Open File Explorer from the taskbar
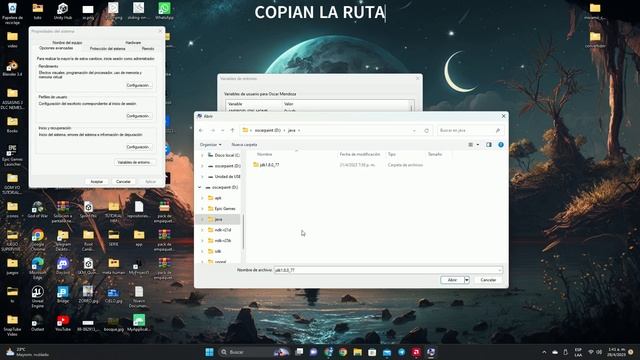640x360 pixels. click(x=358, y=352)
